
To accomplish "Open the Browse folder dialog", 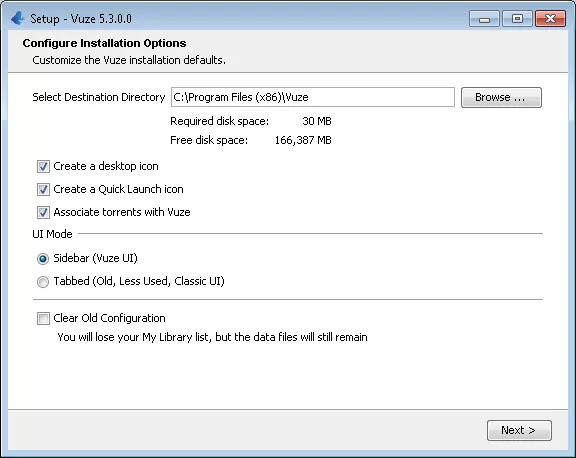I will point(501,97).
